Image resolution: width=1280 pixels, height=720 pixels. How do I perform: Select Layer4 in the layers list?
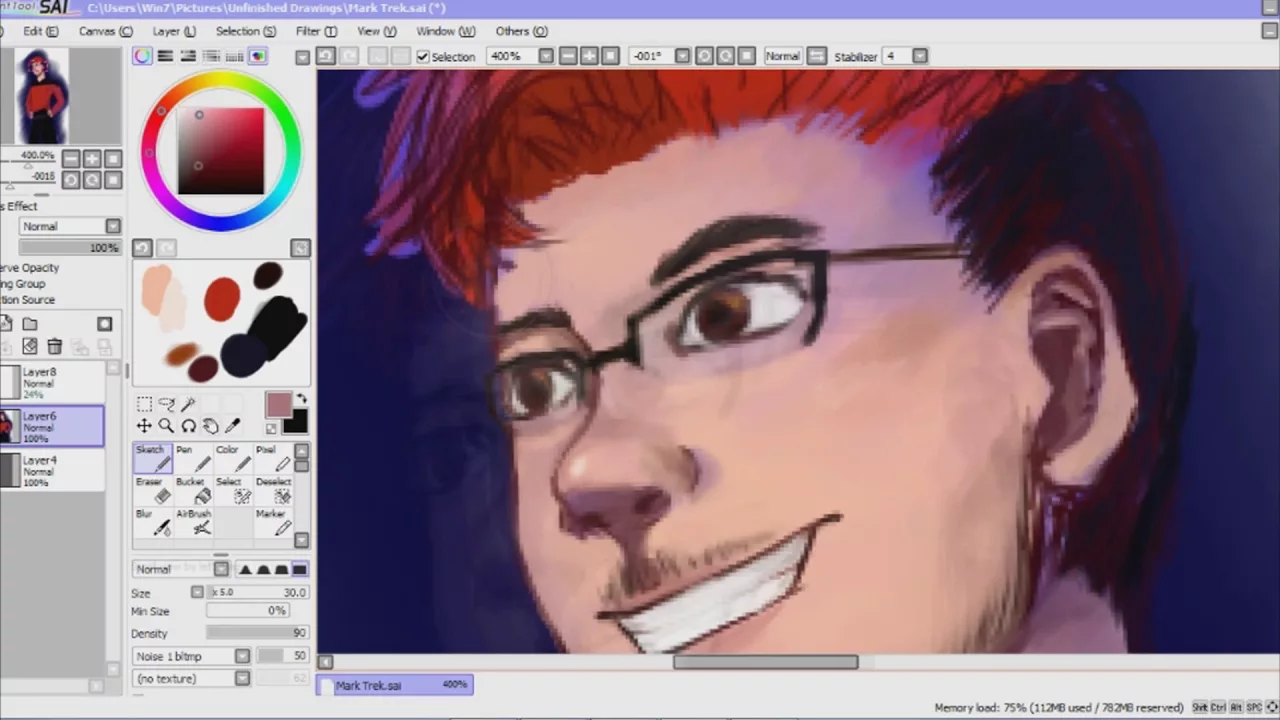click(x=52, y=471)
